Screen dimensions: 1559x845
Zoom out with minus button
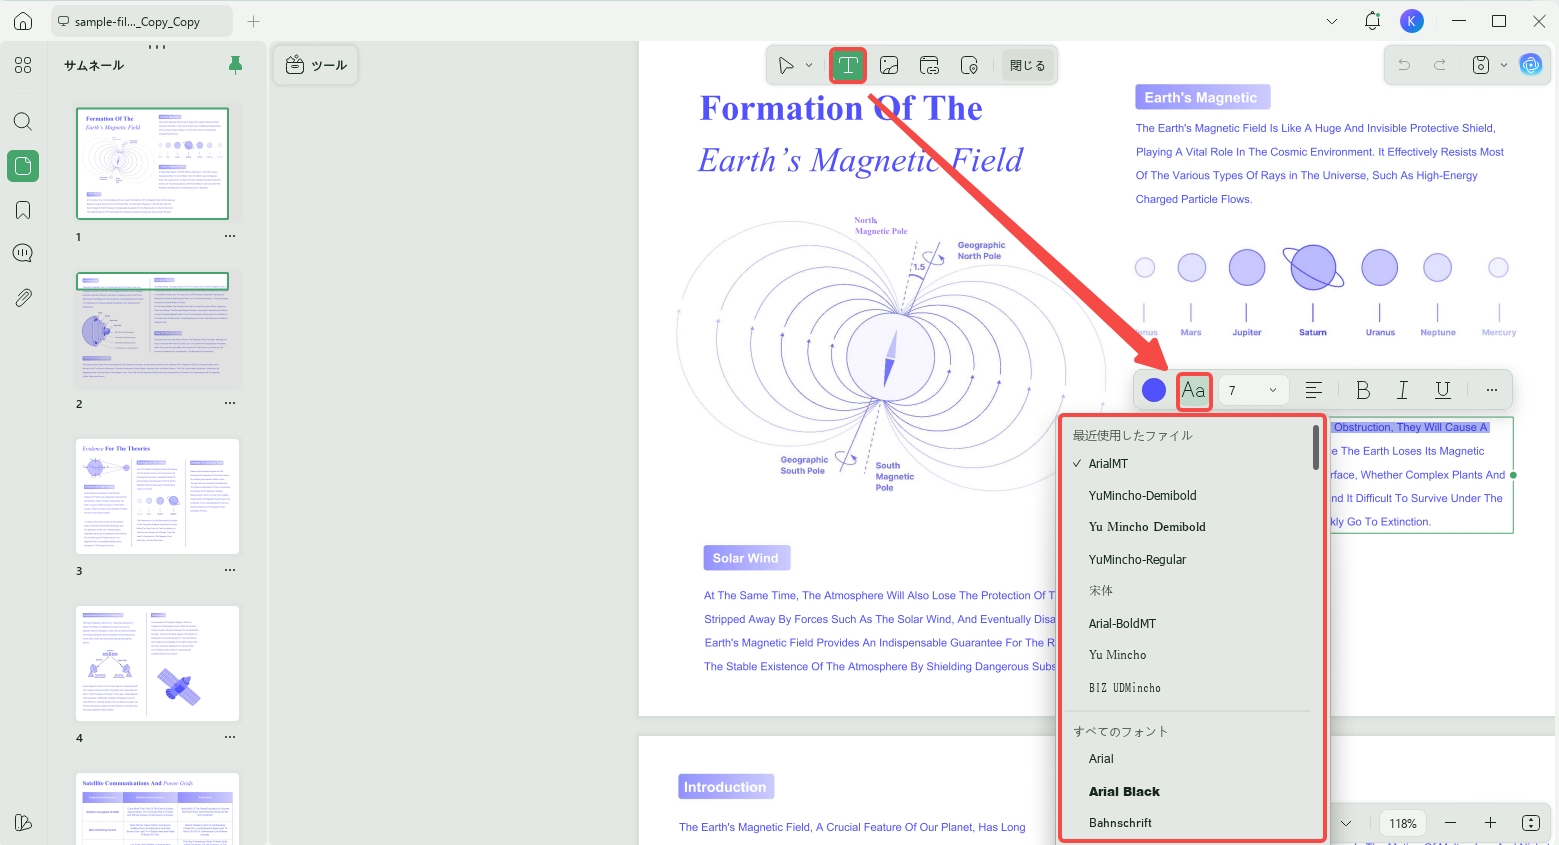[x=1450, y=823]
